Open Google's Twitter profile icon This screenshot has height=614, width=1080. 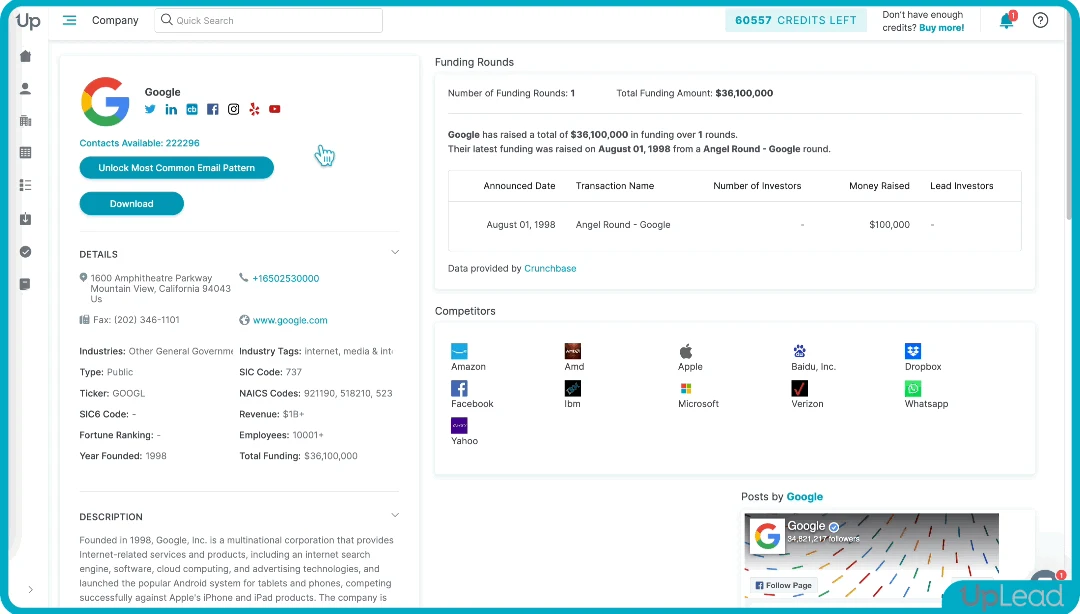click(x=150, y=109)
